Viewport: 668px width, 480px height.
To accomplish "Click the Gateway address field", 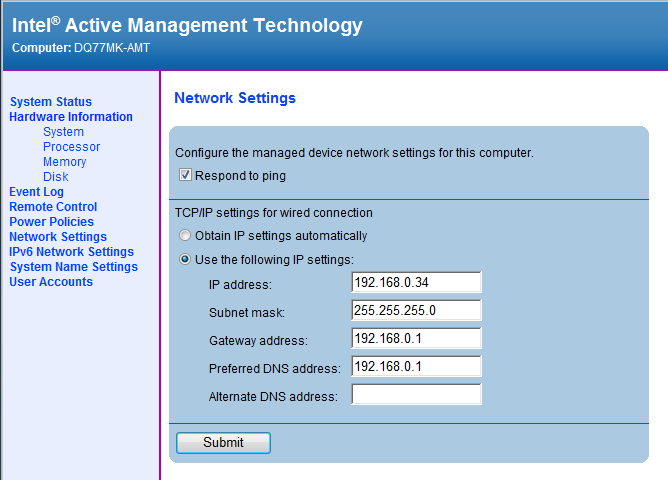I will 417,339.
